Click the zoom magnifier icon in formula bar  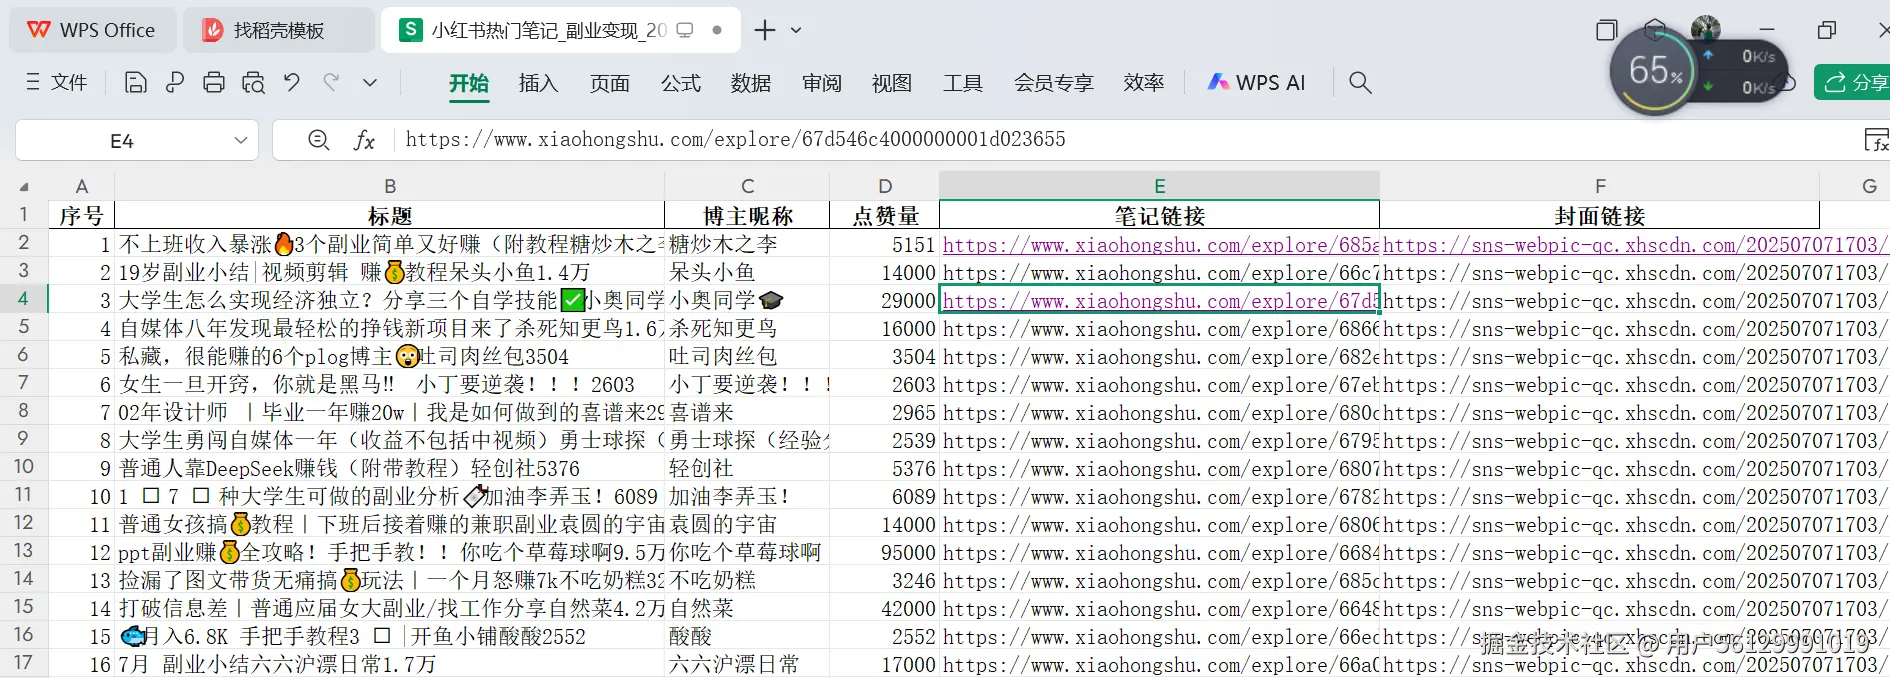tap(319, 140)
